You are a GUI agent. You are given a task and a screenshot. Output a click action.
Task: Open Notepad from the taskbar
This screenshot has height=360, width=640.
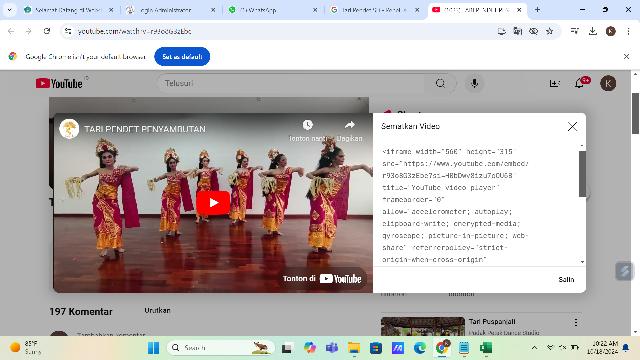(x=464, y=348)
